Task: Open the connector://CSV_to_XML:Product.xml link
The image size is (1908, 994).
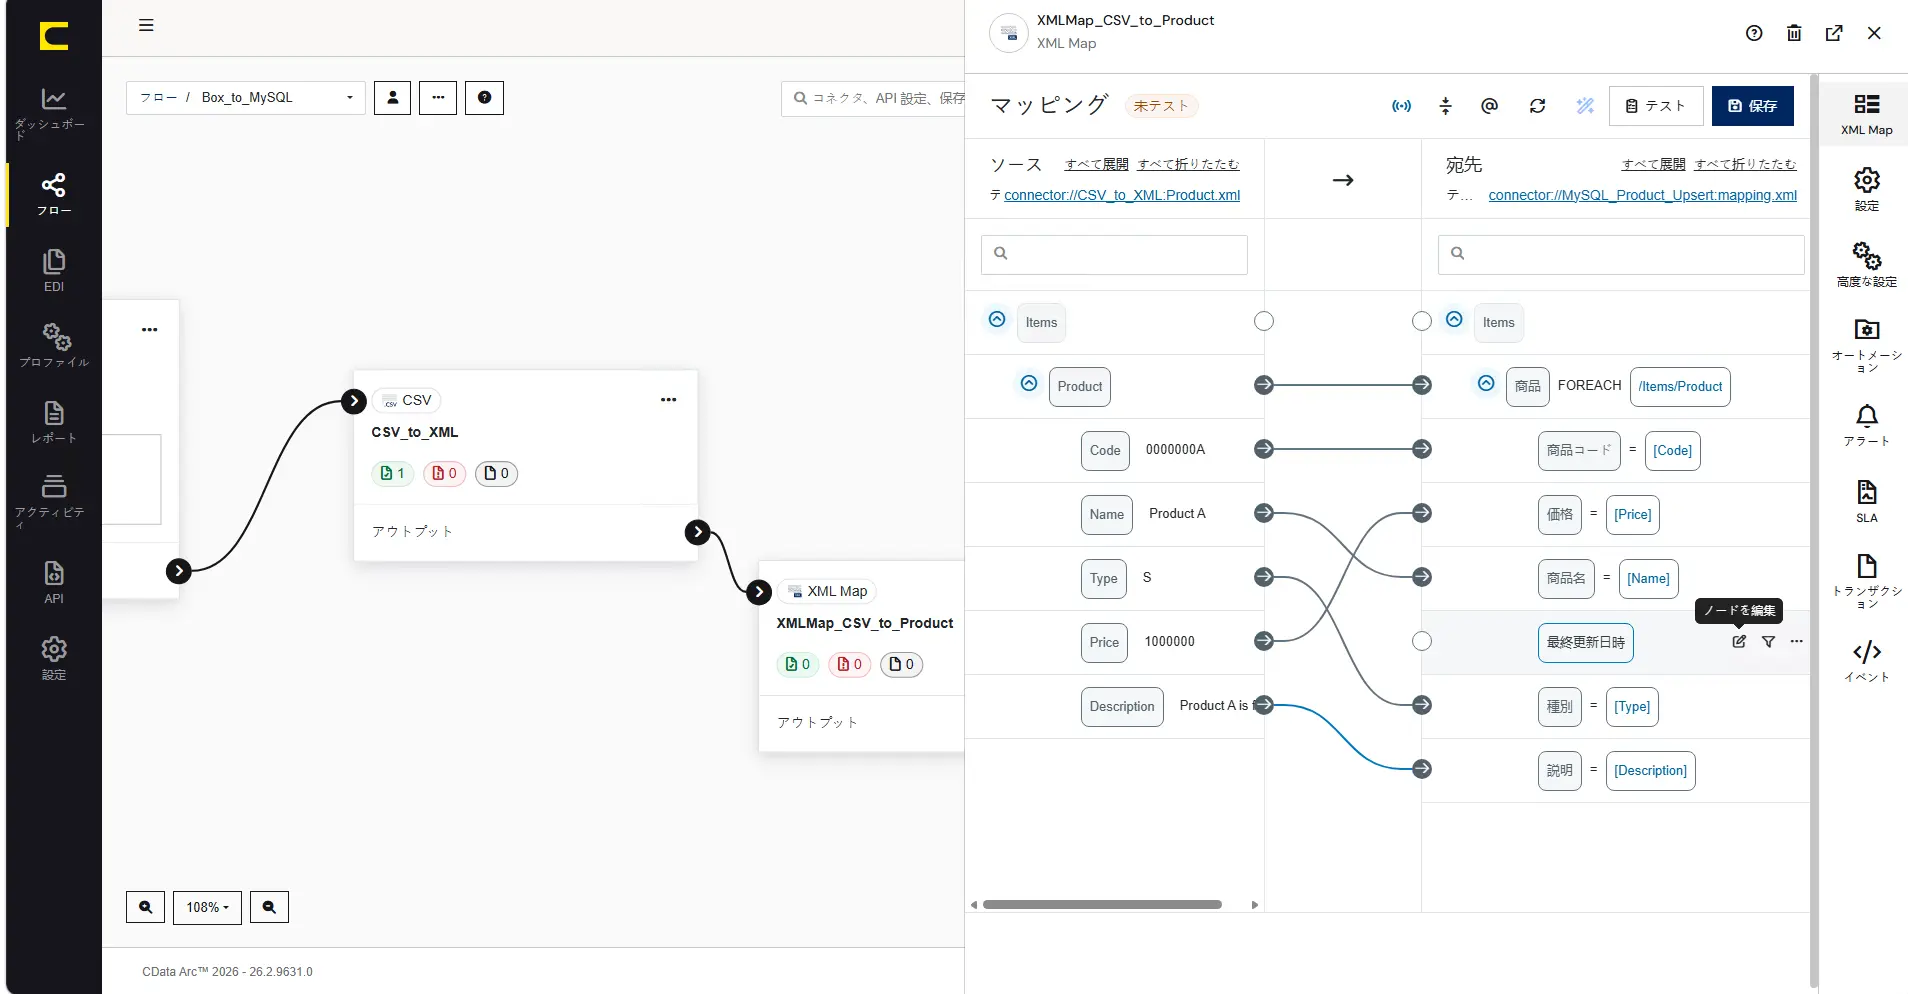Action: click(1122, 195)
